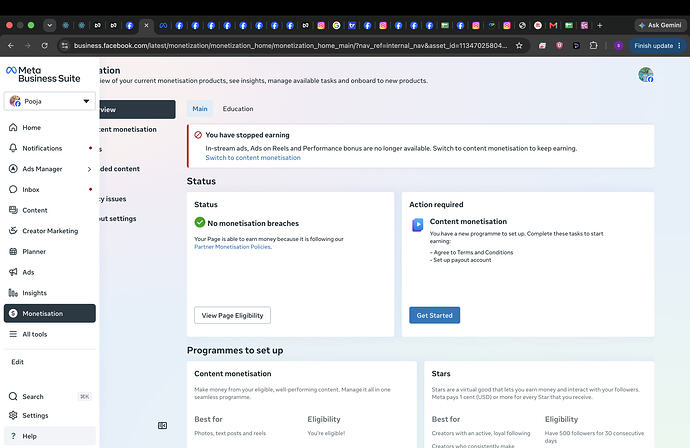Click View Page Eligibility button
This screenshot has height=448, width=690.
(x=232, y=316)
